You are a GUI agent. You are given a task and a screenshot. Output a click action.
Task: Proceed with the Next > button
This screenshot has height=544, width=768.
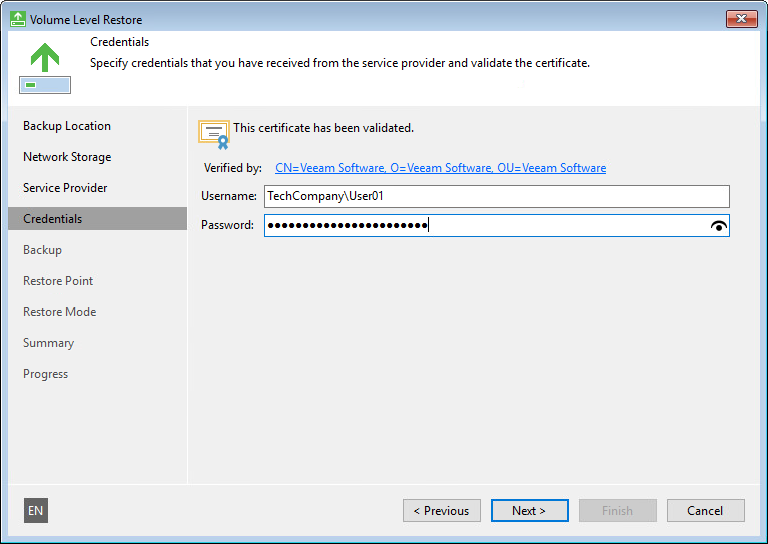(x=529, y=511)
